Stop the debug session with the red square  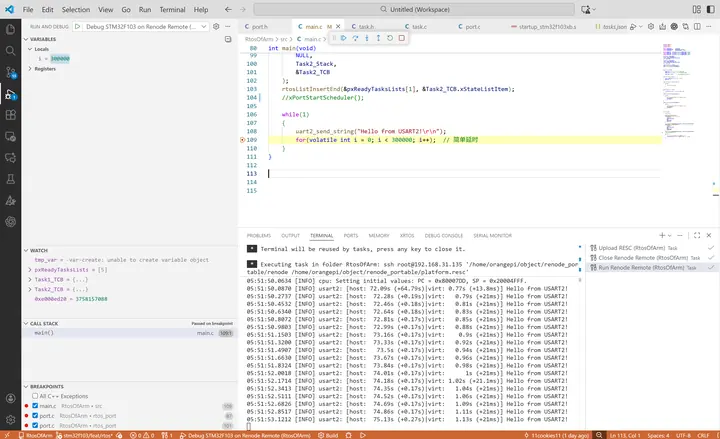401,38
